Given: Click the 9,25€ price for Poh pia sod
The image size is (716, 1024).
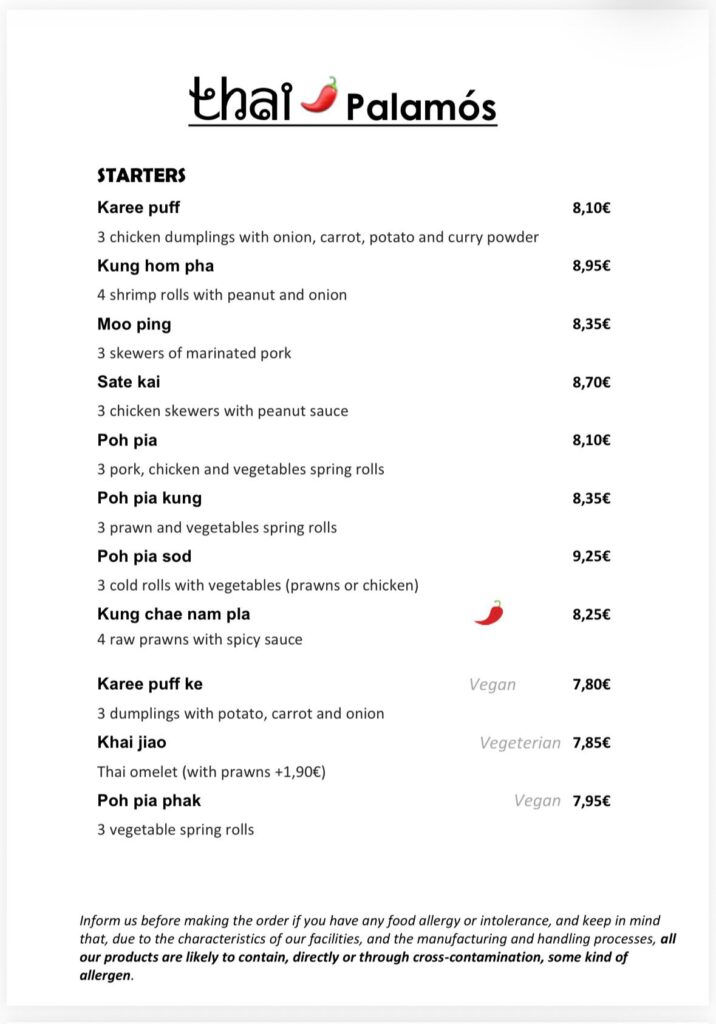Looking at the screenshot, I should 591,556.
